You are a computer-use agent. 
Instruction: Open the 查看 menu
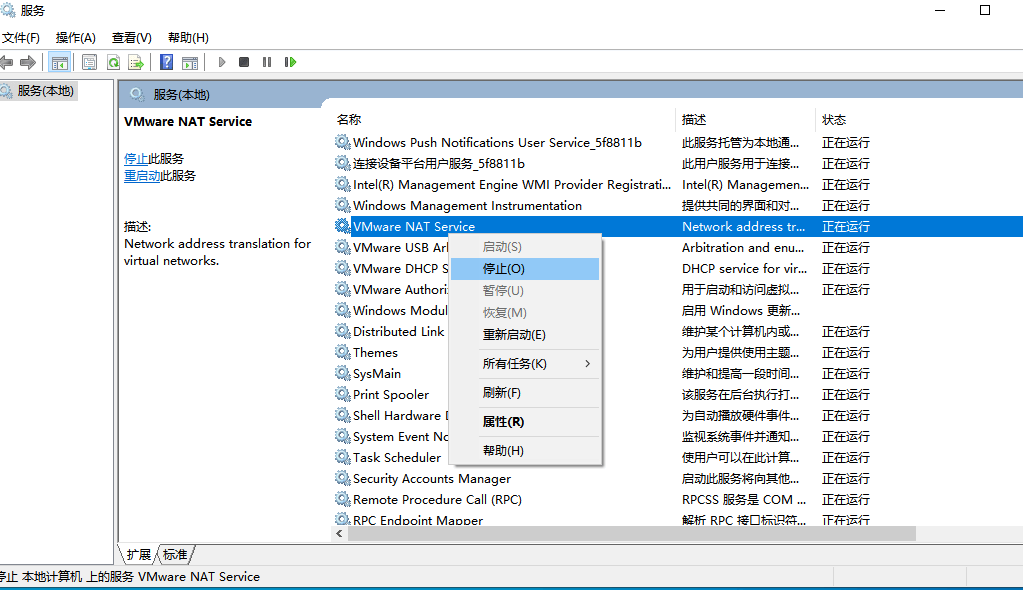130,37
